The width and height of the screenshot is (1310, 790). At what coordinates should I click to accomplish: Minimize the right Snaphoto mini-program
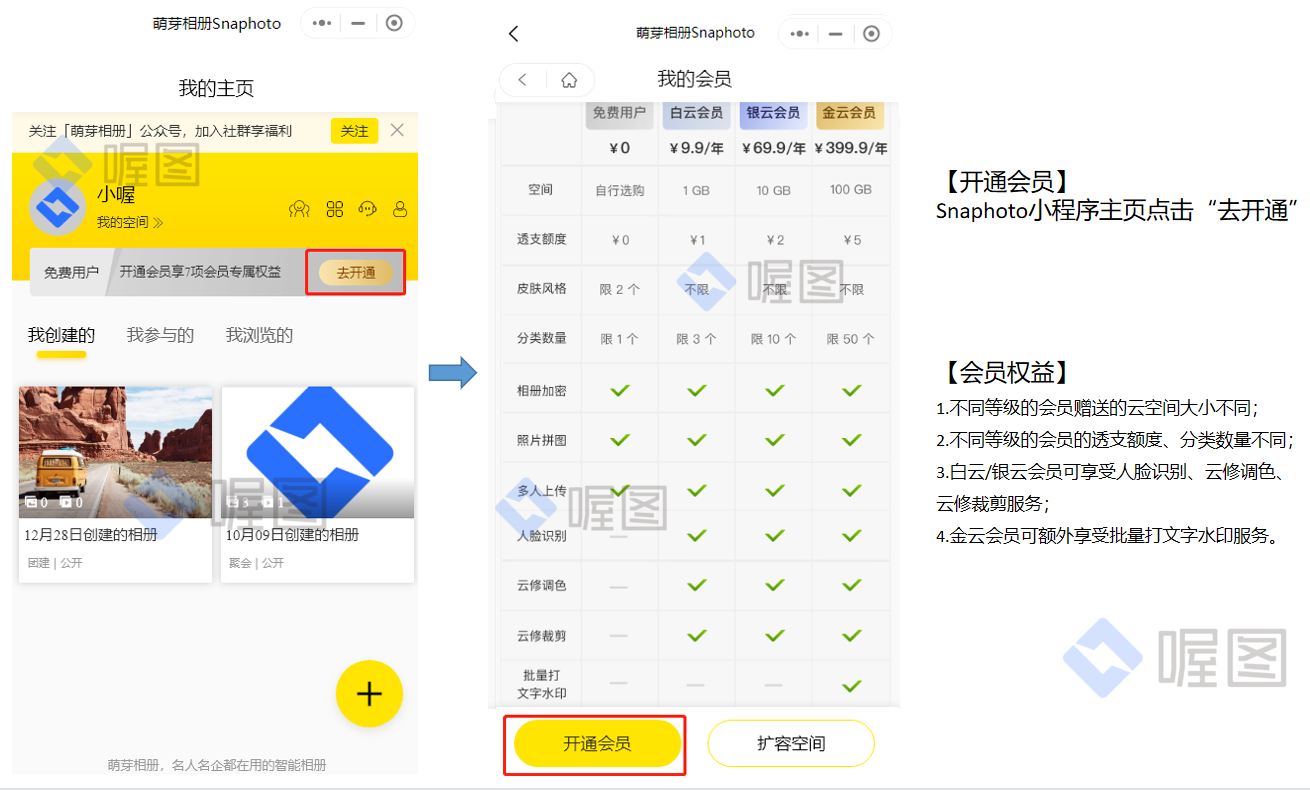835,33
